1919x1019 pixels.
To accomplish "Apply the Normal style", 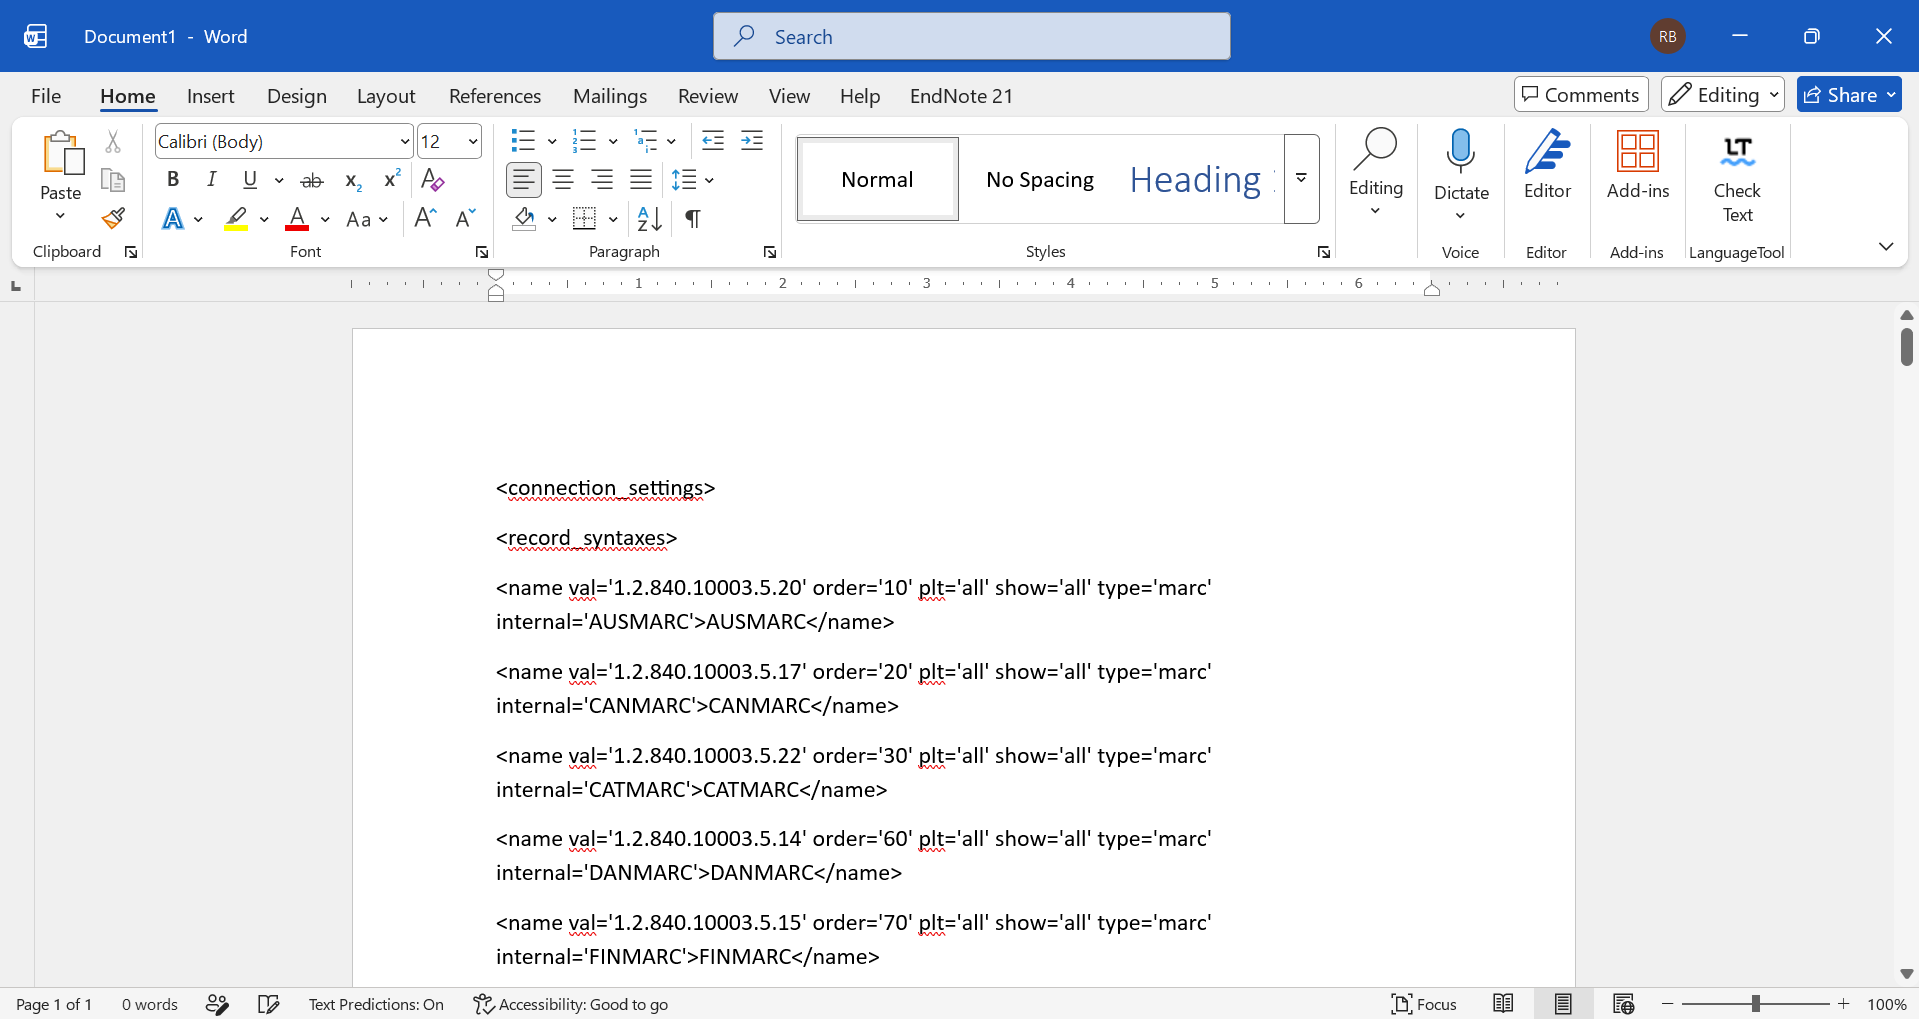I will pyautogui.click(x=877, y=179).
